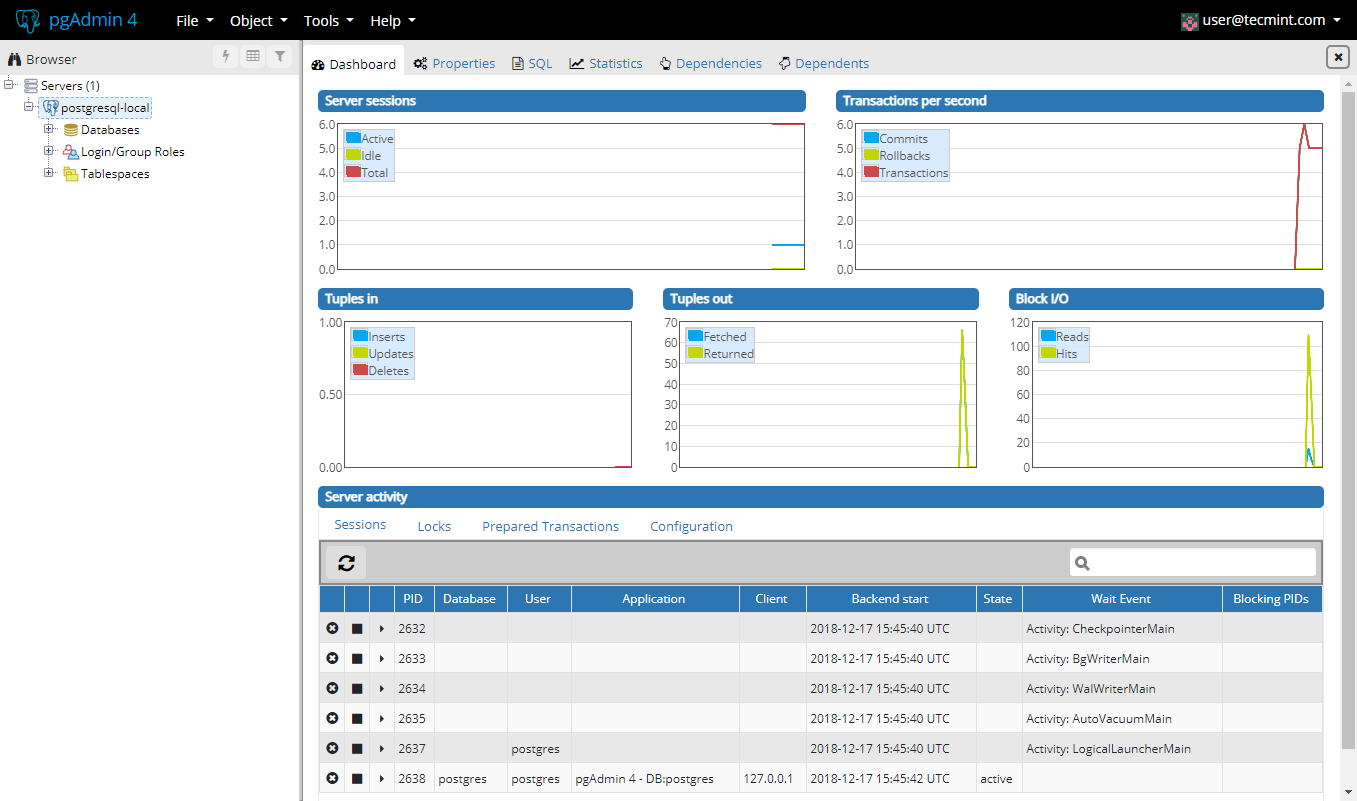Select the postgresql-local server node
Image resolution: width=1357 pixels, height=801 pixels.
105,107
